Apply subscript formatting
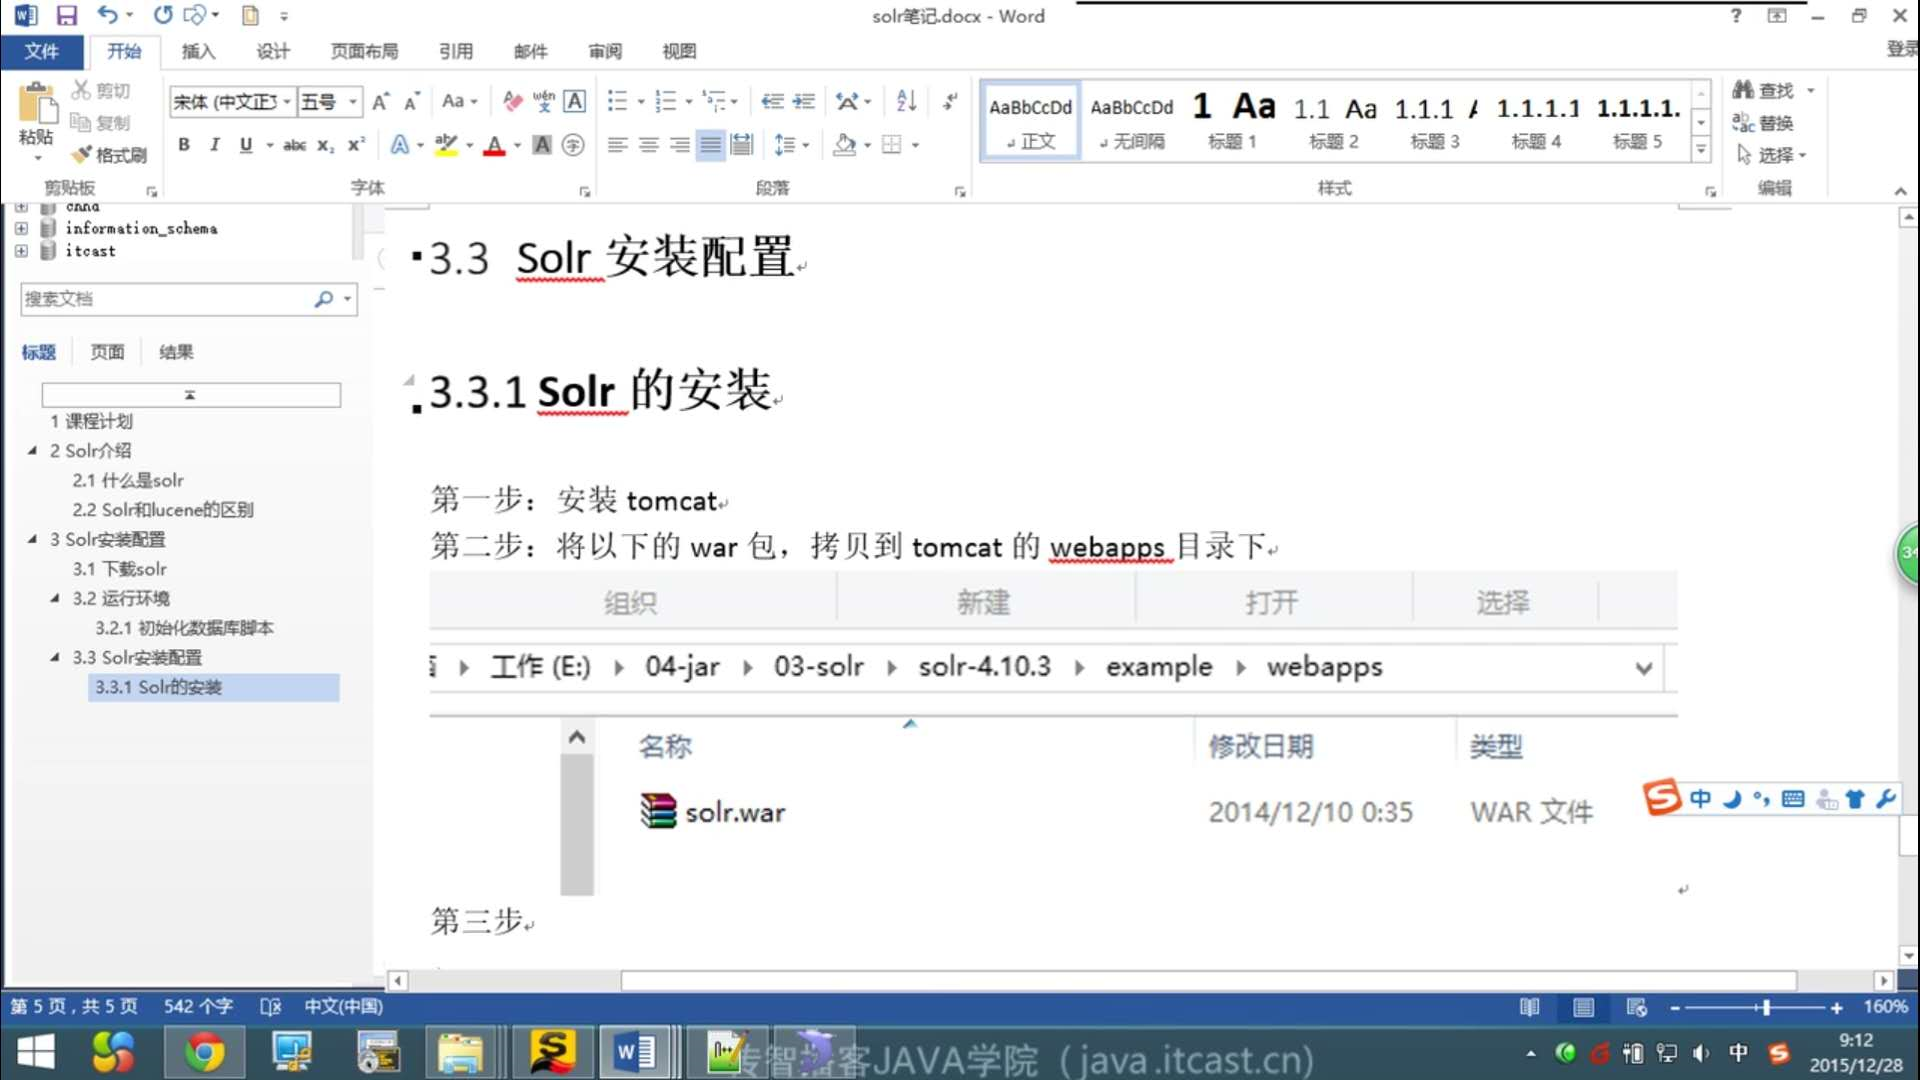This screenshot has height=1080, width=1920. pyautogui.click(x=325, y=145)
